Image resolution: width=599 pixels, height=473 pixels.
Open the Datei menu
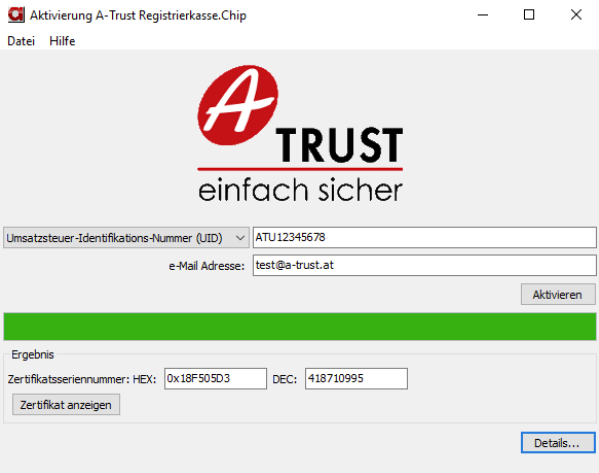(x=21, y=41)
